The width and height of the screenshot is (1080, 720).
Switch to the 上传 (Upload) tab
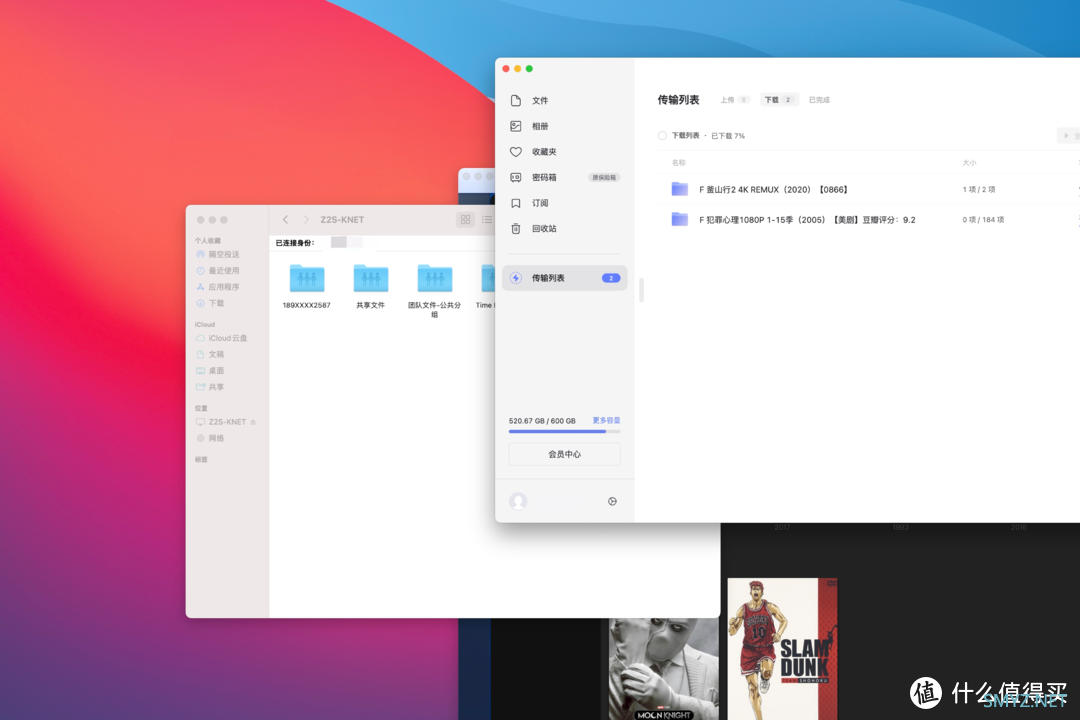734,100
